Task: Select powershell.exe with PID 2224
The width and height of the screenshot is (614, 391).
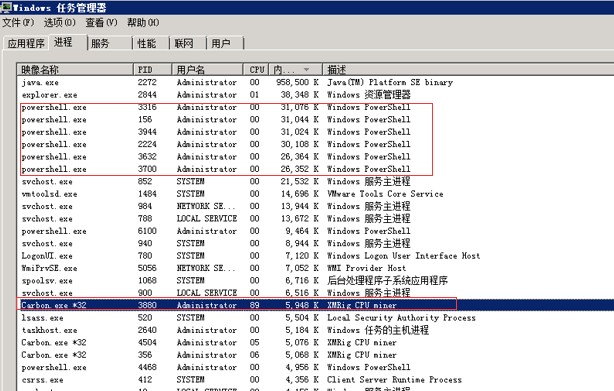Action: (315, 144)
